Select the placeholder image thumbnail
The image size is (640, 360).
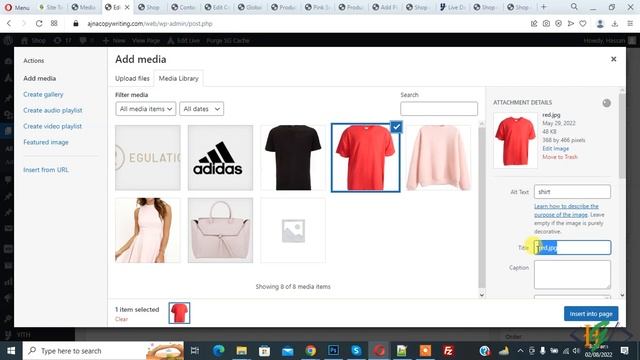tap(293, 230)
